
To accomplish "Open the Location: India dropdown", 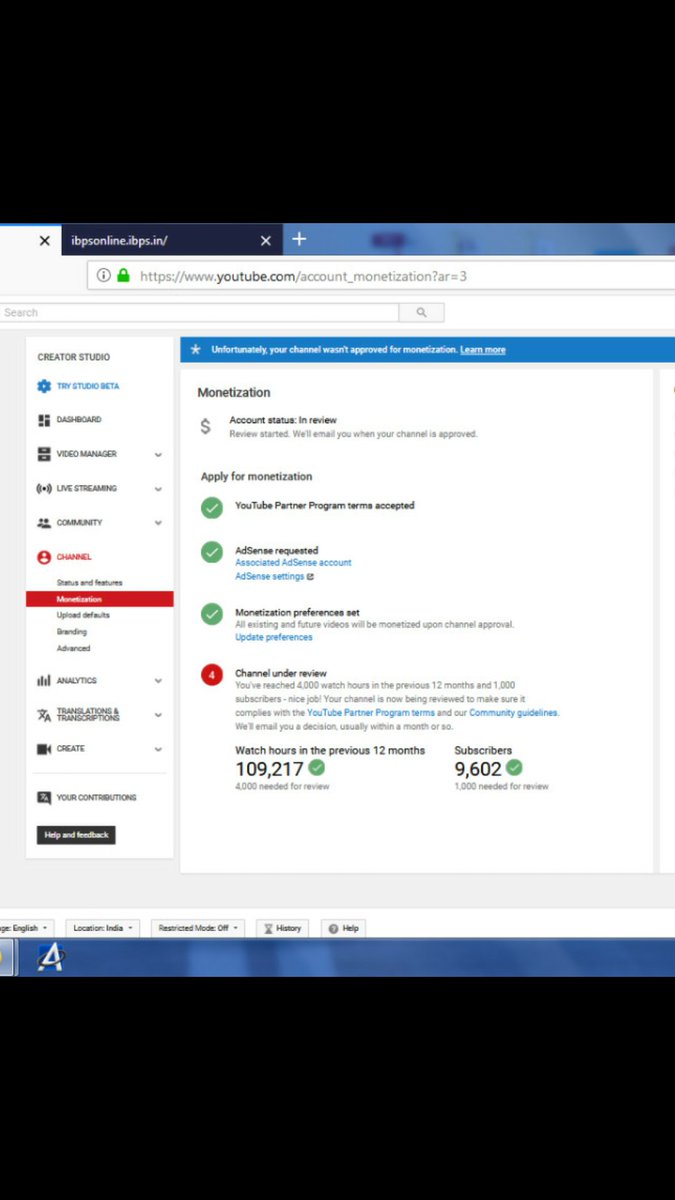I will 103,928.
